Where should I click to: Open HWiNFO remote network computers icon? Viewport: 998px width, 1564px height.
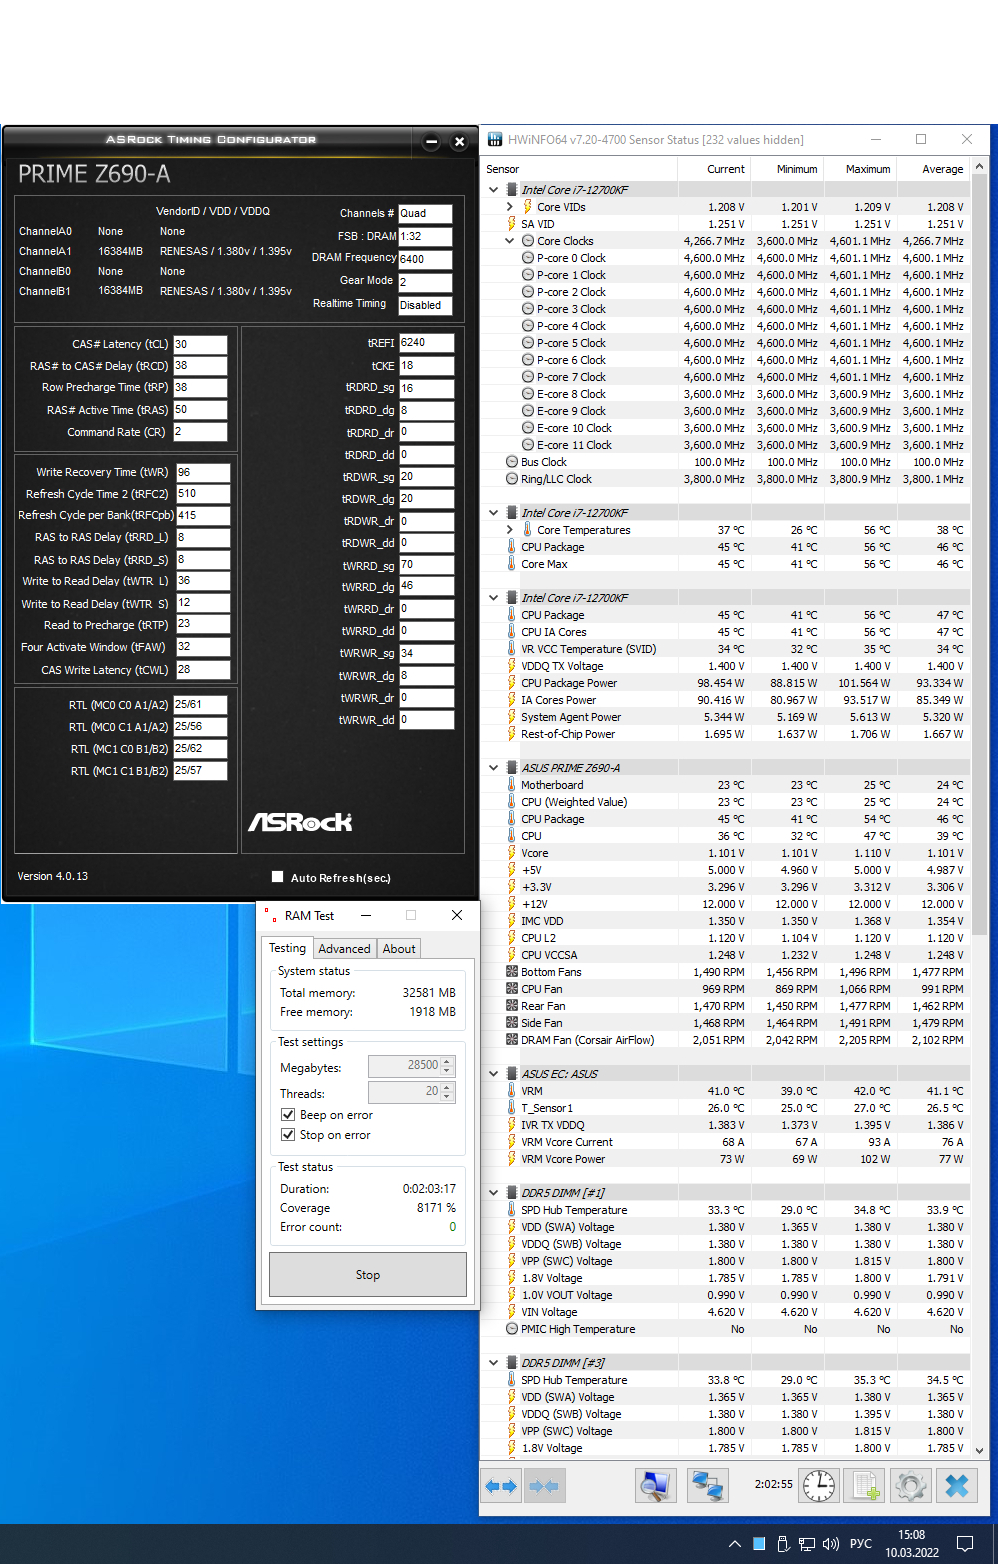tap(708, 1486)
